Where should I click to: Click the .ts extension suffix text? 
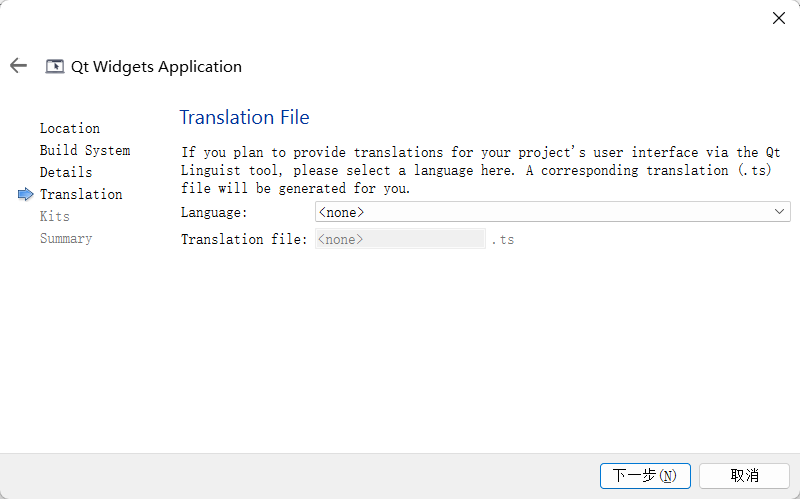[x=503, y=240]
